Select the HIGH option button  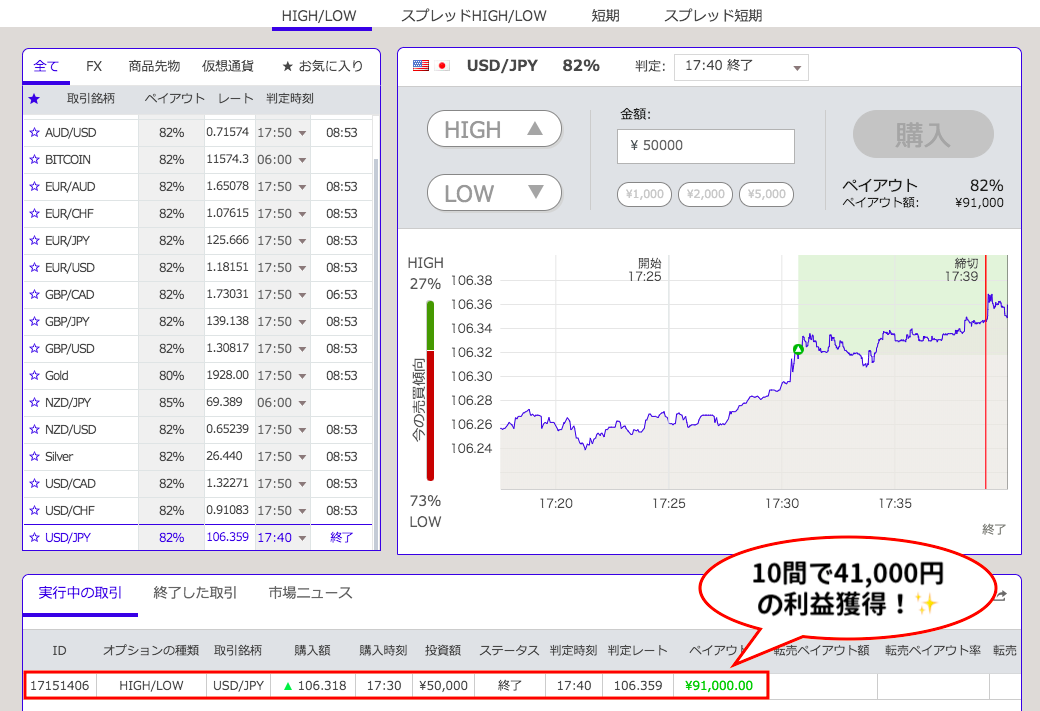click(494, 129)
